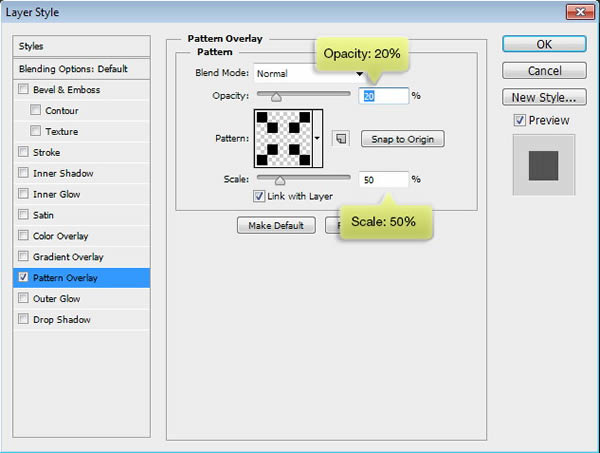
Task: Click the OK button
Action: click(x=544, y=44)
